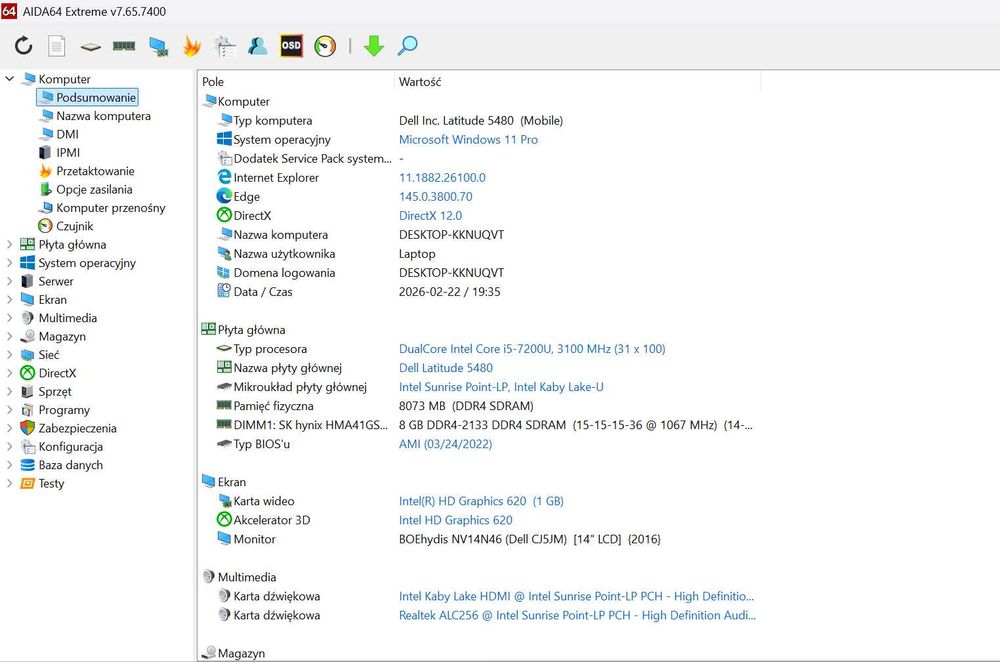Click the Edge version 145.0.3800.70 link
Image resolution: width=1000 pixels, height=662 pixels.
(x=436, y=196)
